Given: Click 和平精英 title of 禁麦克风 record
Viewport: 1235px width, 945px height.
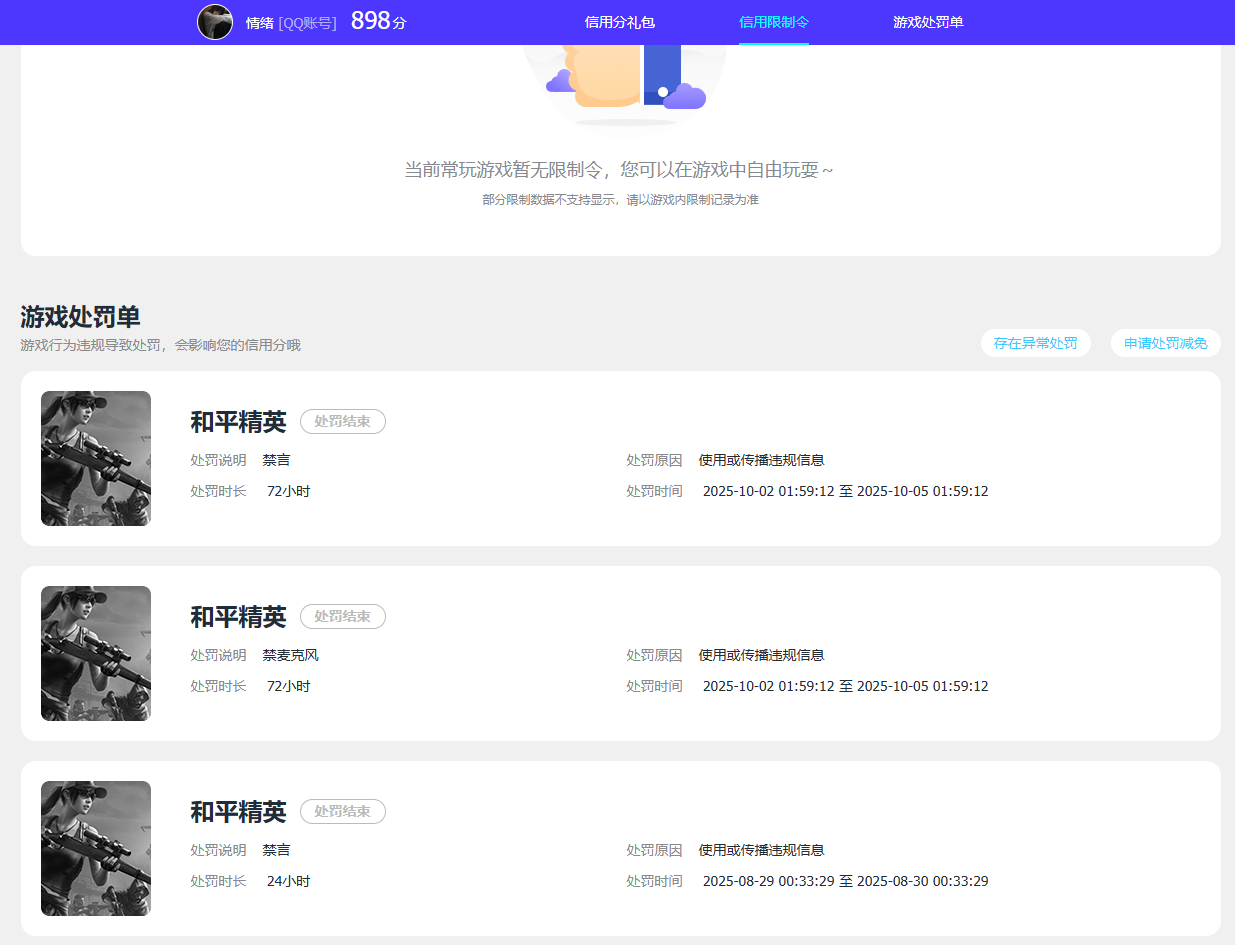Looking at the screenshot, I should click(x=238, y=617).
